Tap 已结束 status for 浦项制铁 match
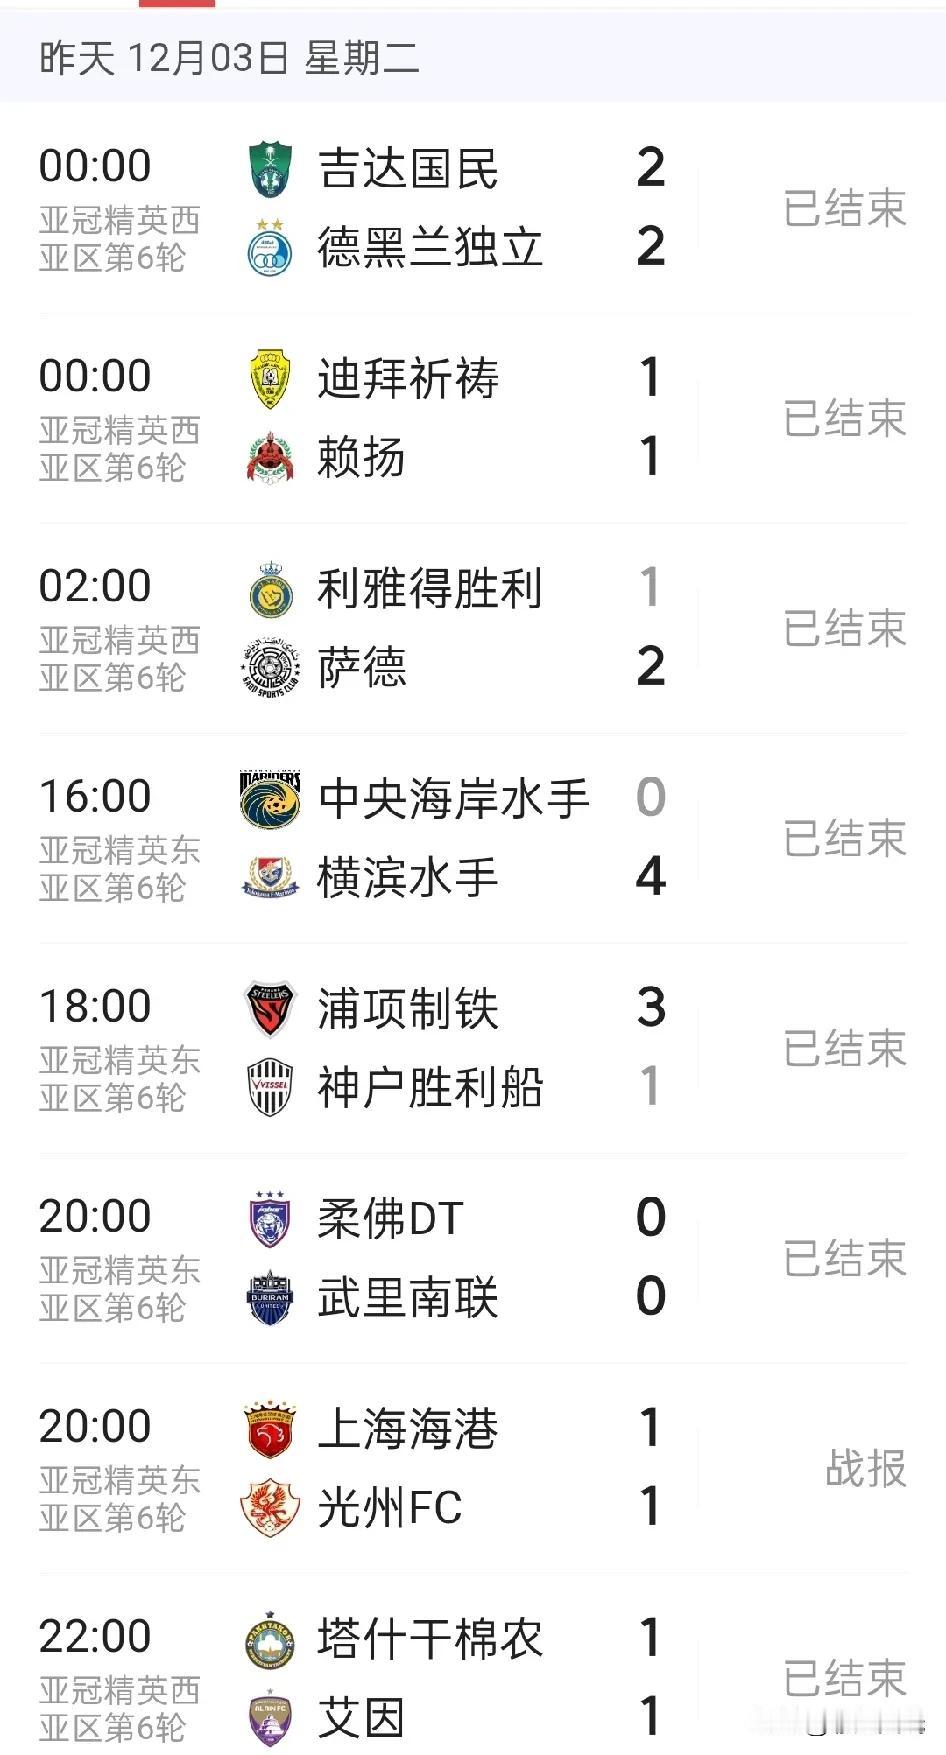This screenshot has width=946, height=1755. [x=845, y=1048]
